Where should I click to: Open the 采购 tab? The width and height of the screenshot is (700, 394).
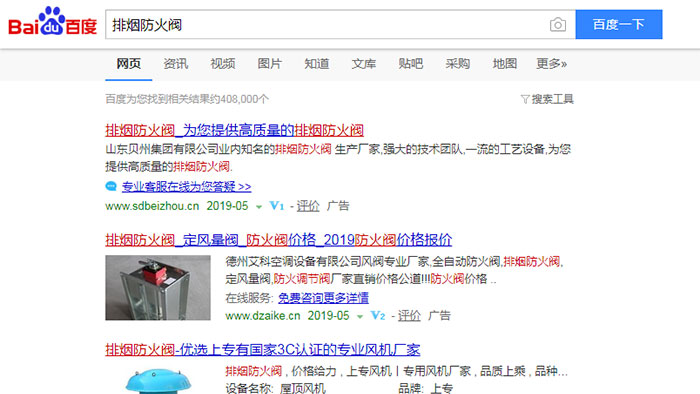point(458,64)
